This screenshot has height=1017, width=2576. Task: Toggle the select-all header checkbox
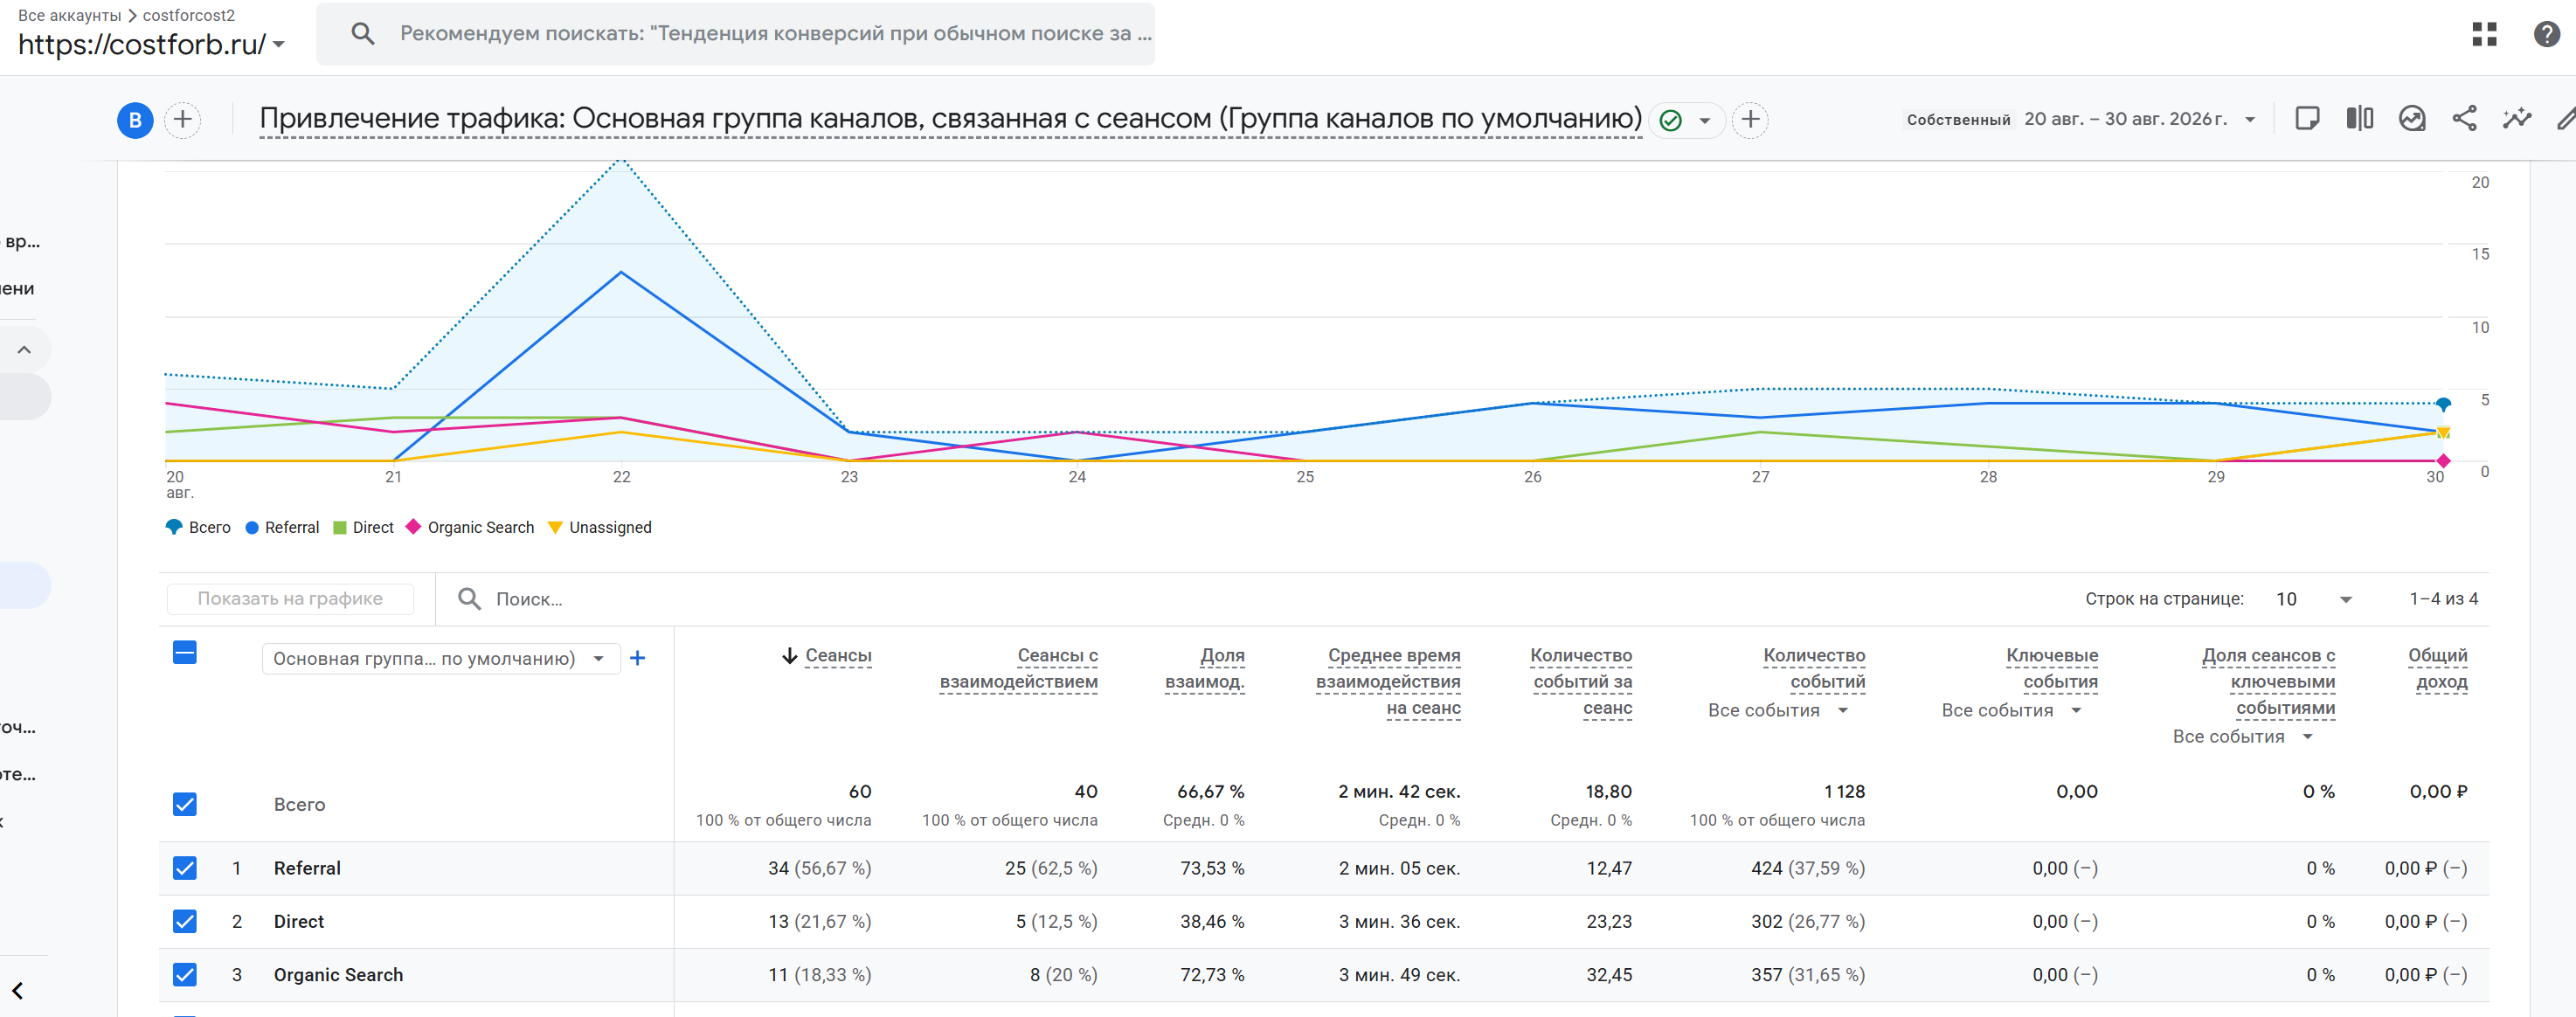click(x=184, y=653)
